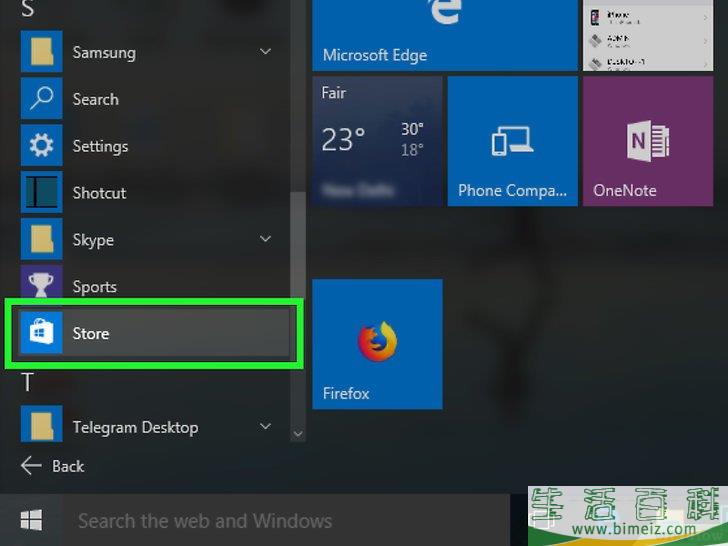Go Back using the Back label
The height and width of the screenshot is (546, 728).
coord(68,466)
